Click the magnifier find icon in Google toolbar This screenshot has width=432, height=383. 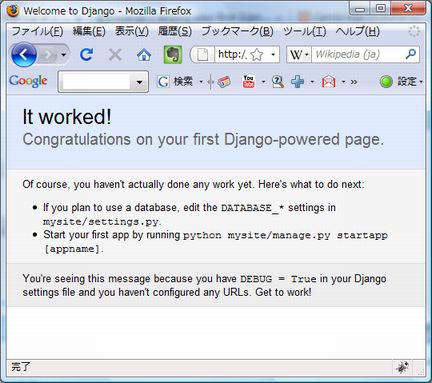[278, 82]
